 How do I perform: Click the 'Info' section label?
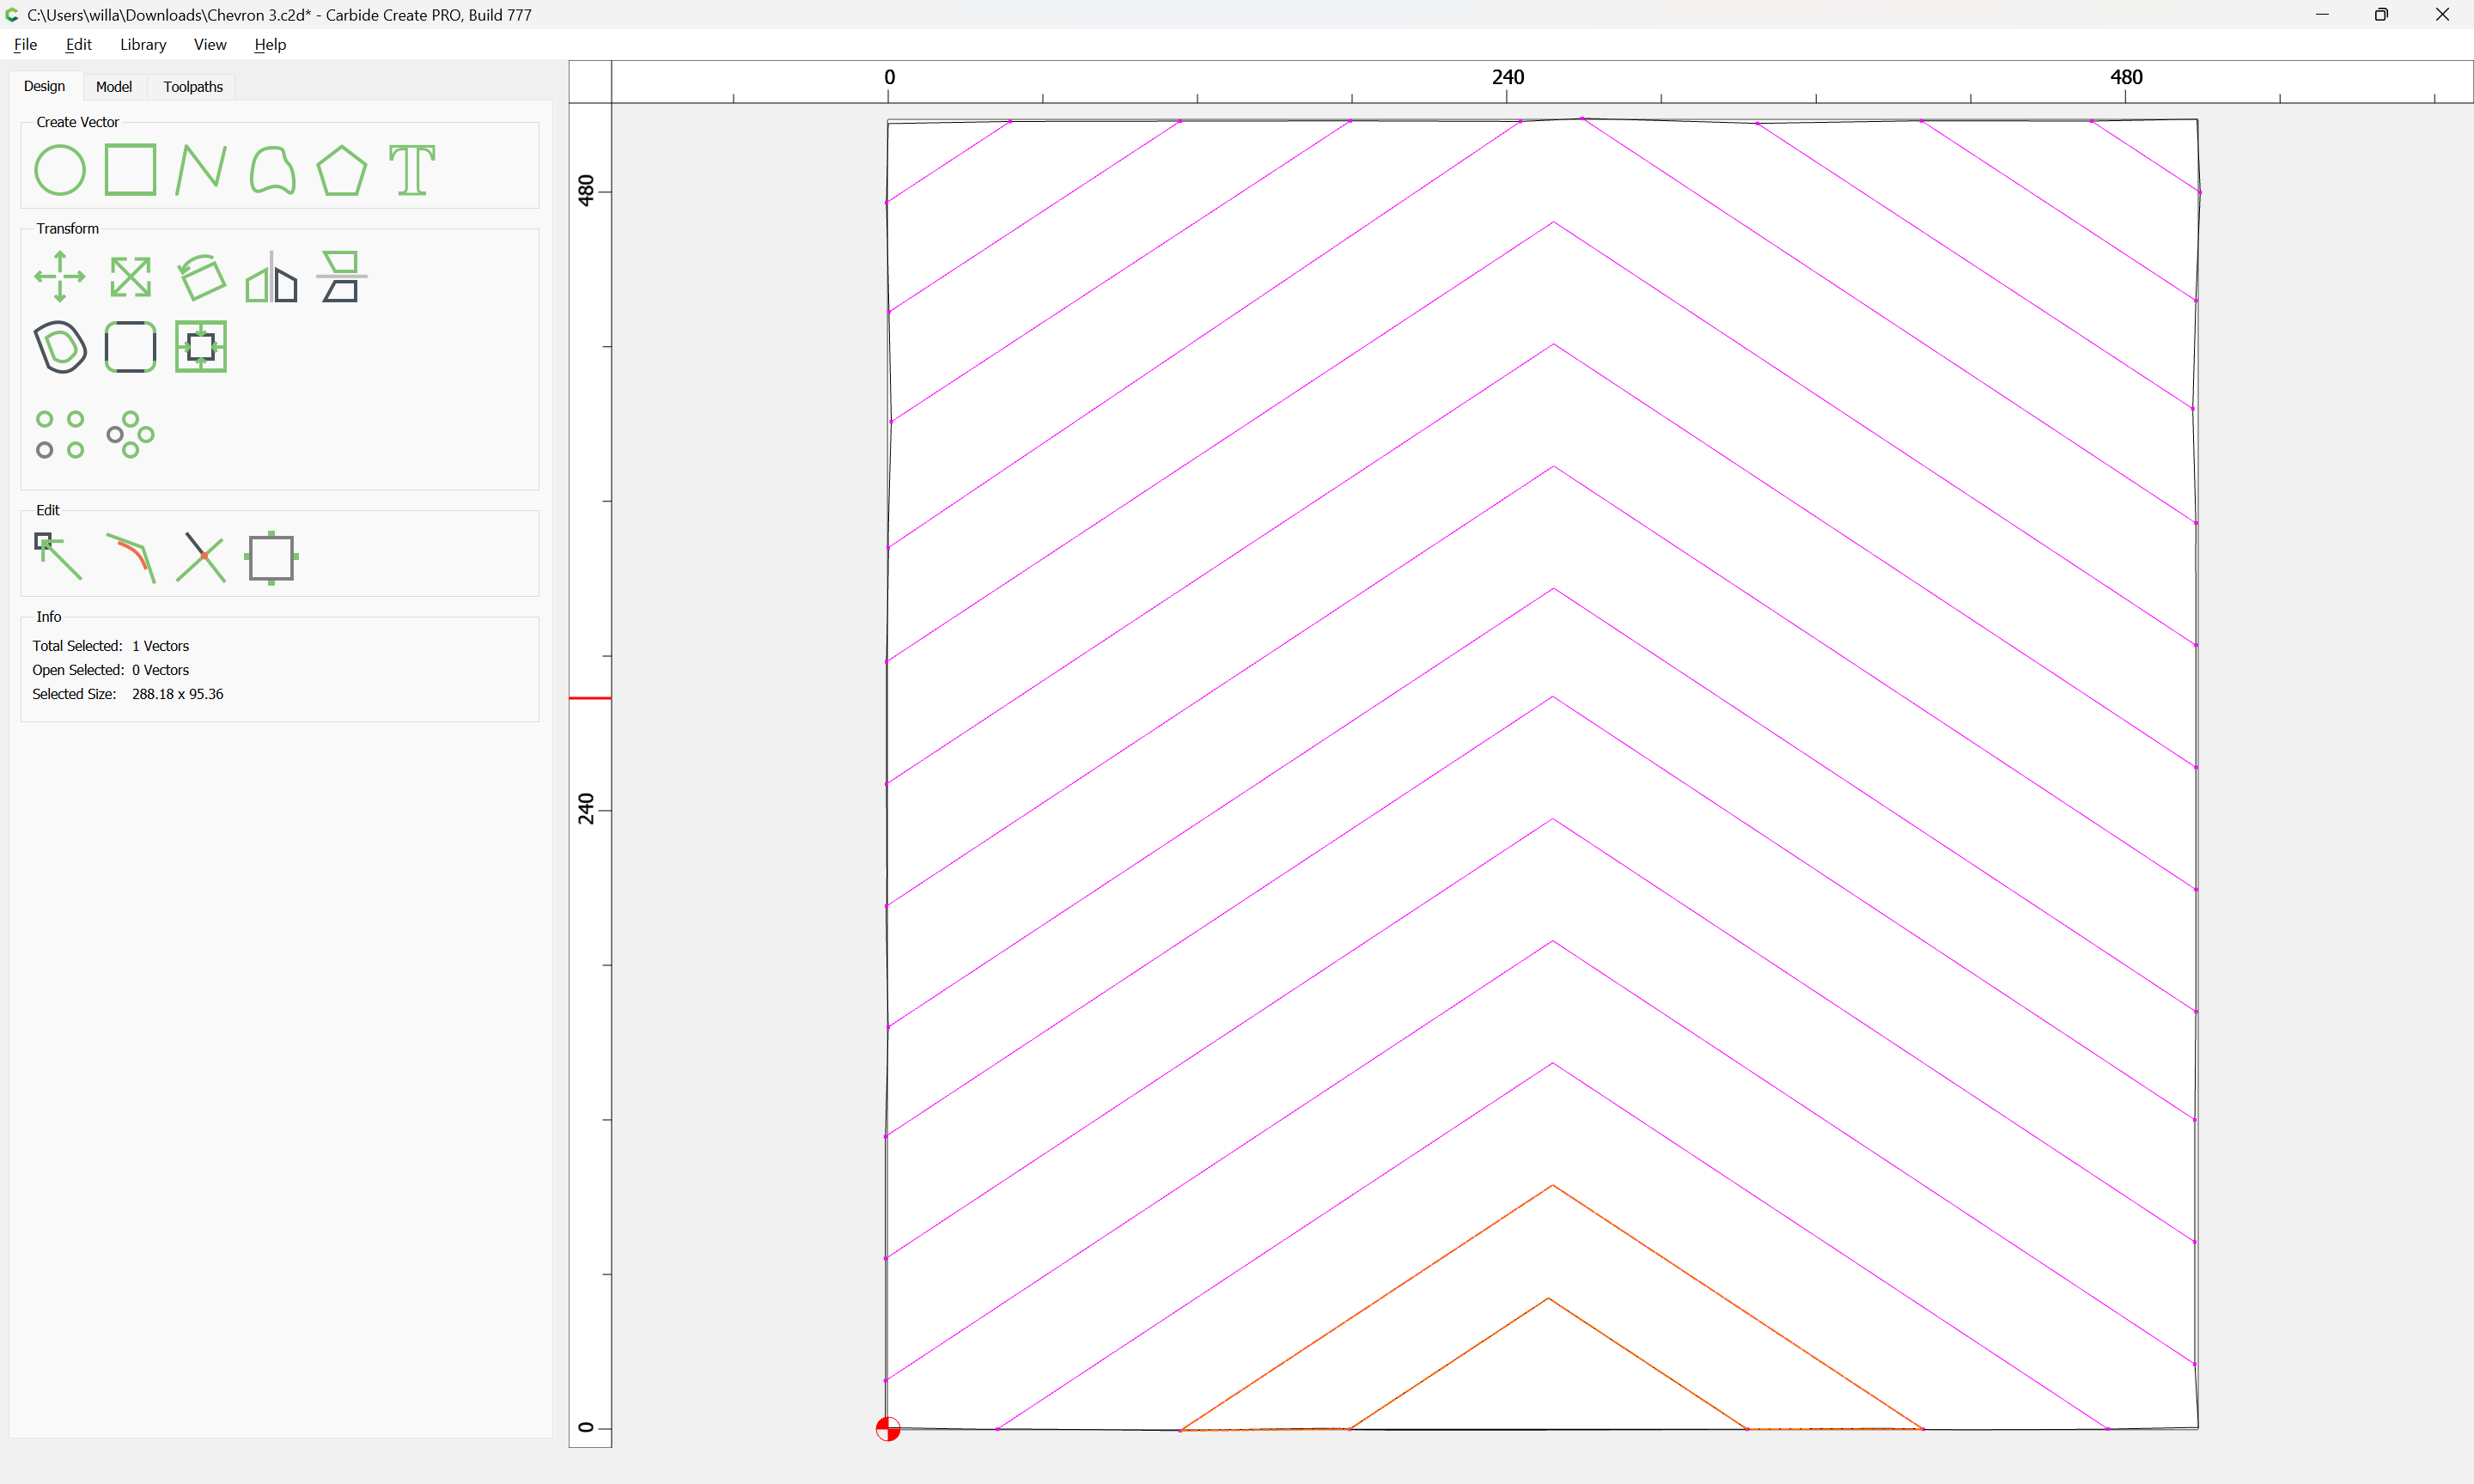pos(48,617)
